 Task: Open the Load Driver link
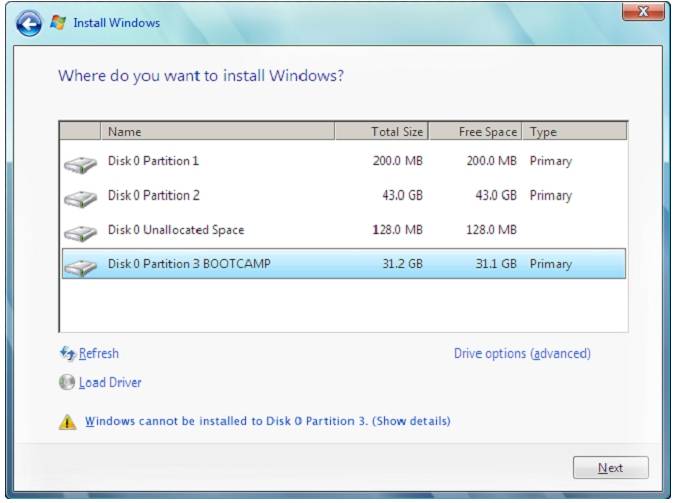pyautogui.click(x=110, y=383)
